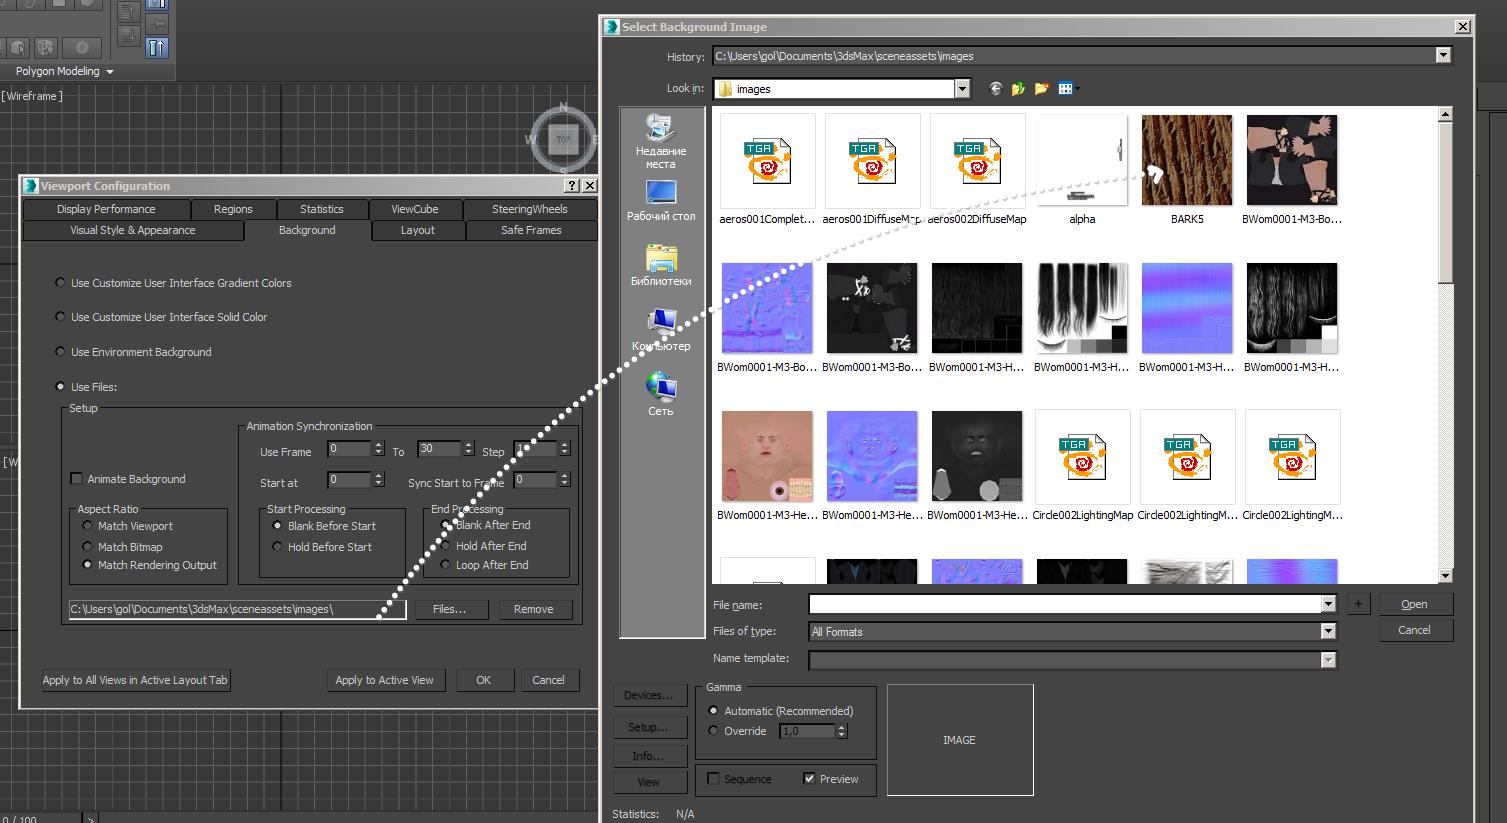Open the ViewCube tab
The image size is (1507, 823).
click(415, 209)
